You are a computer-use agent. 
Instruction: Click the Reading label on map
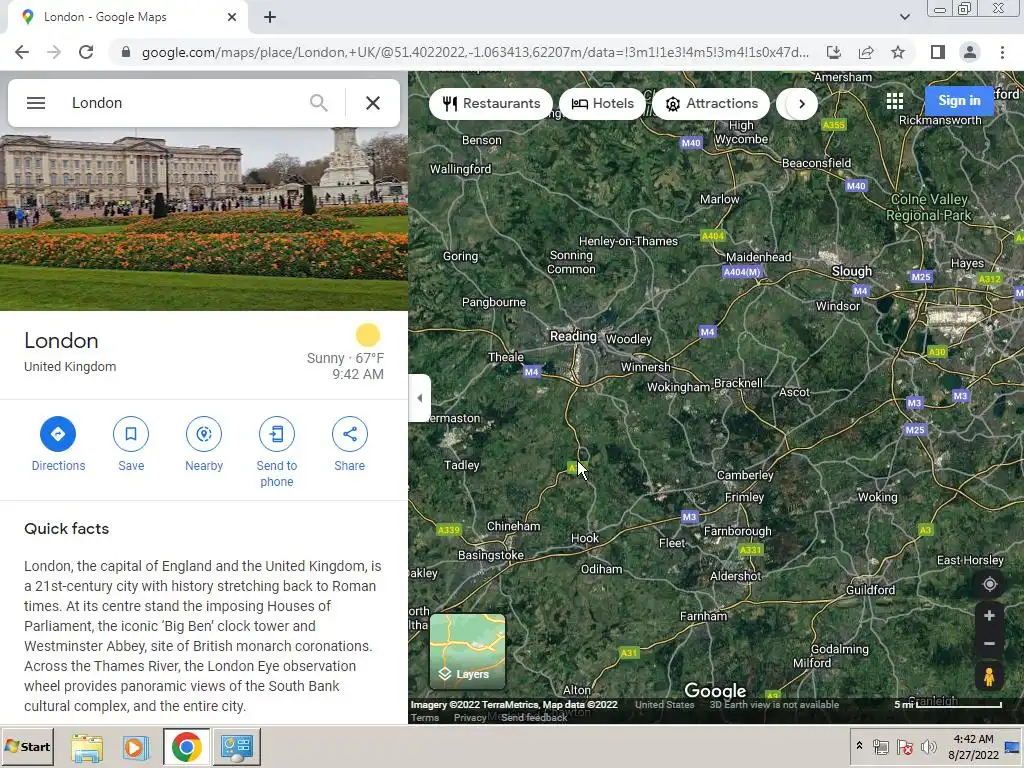[573, 336]
